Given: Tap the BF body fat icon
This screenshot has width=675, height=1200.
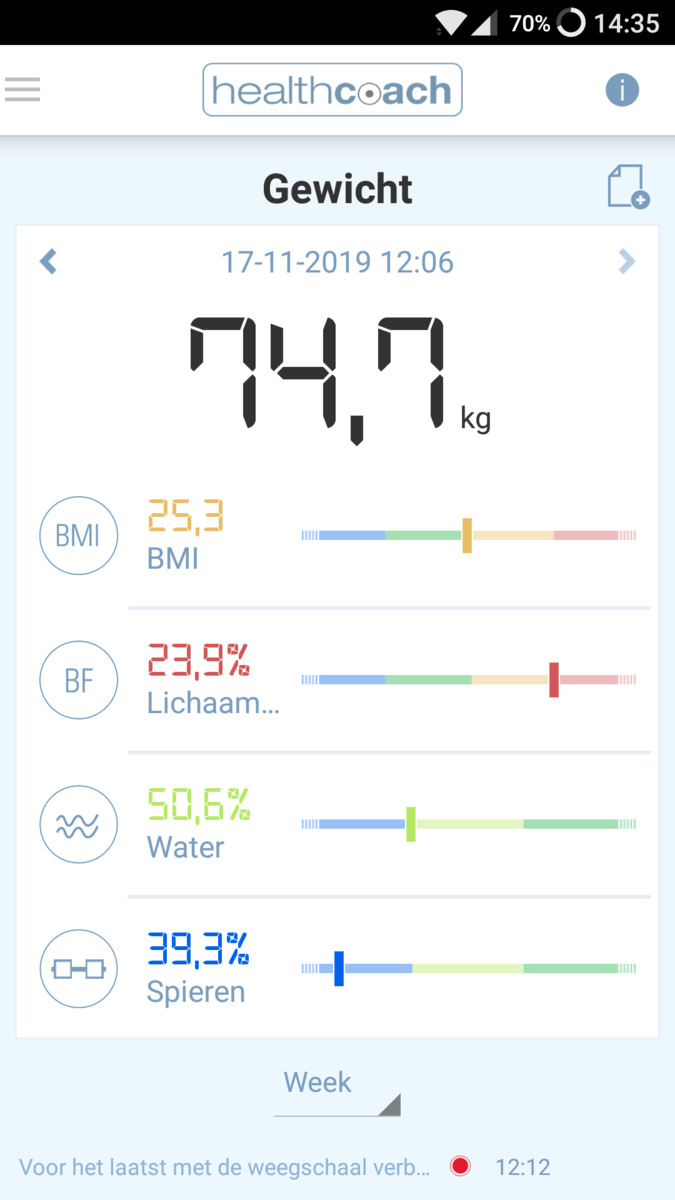Looking at the screenshot, I should pyautogui.click(x=78, y=680).
